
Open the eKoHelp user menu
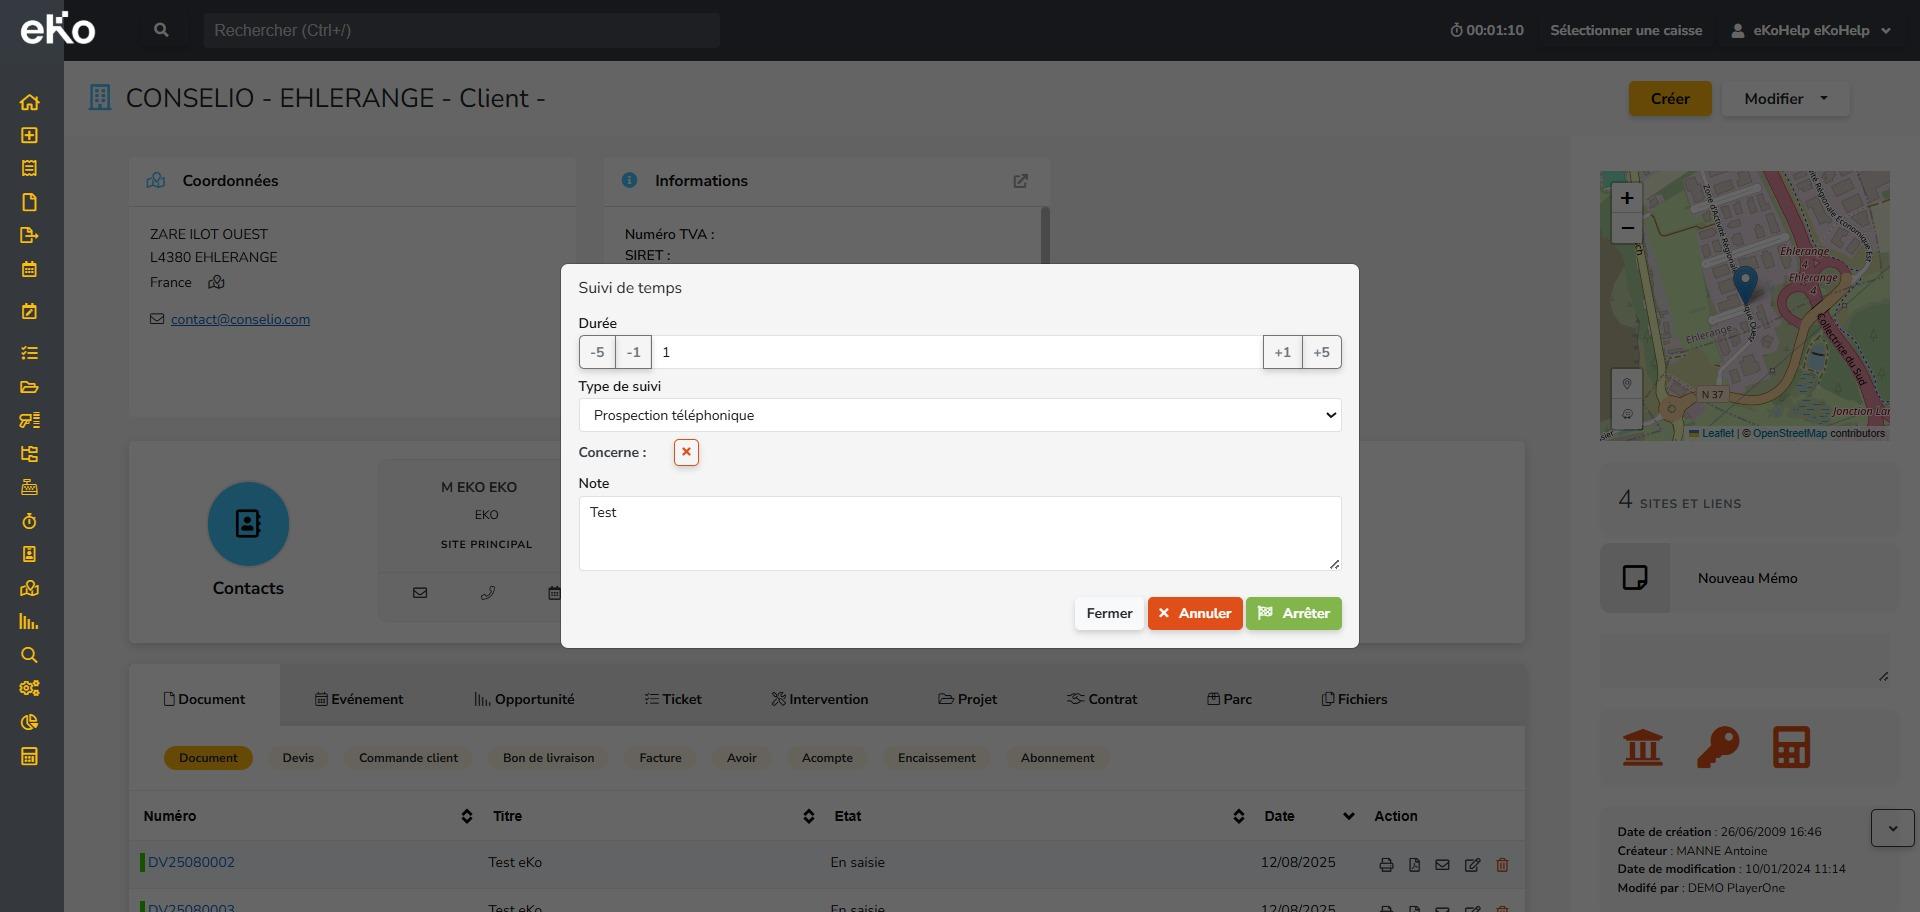1811,30
